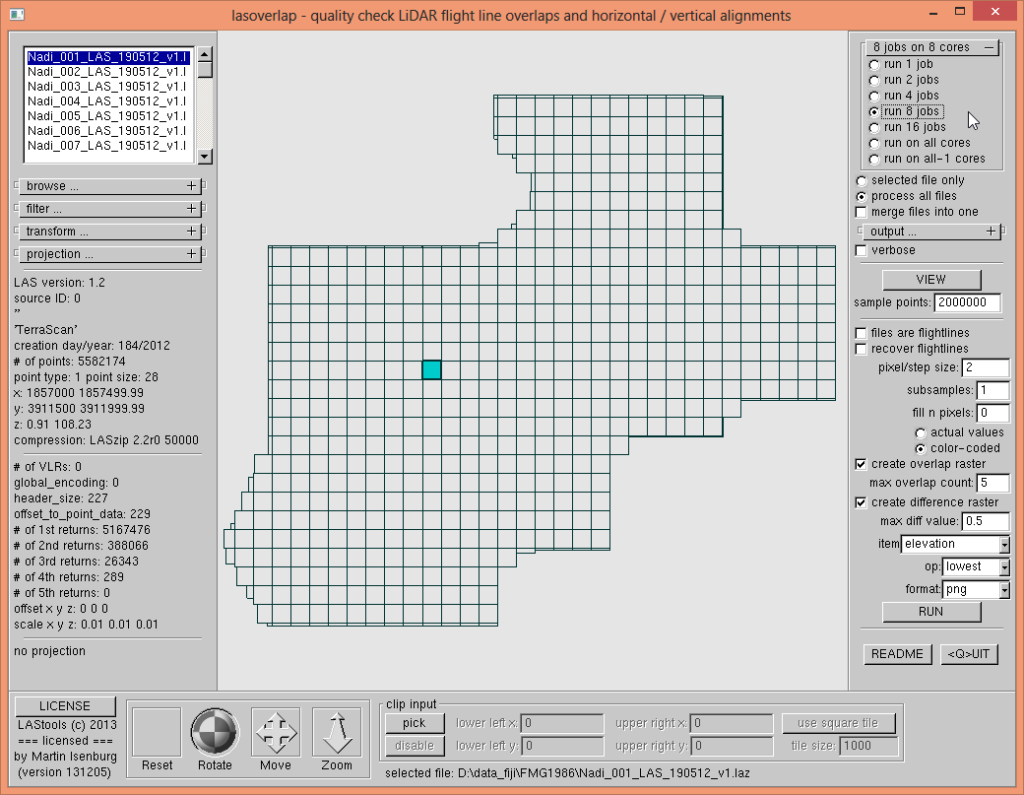Click the Move view icon
The image size is (1024, 795).
click(x=276, y=732)
